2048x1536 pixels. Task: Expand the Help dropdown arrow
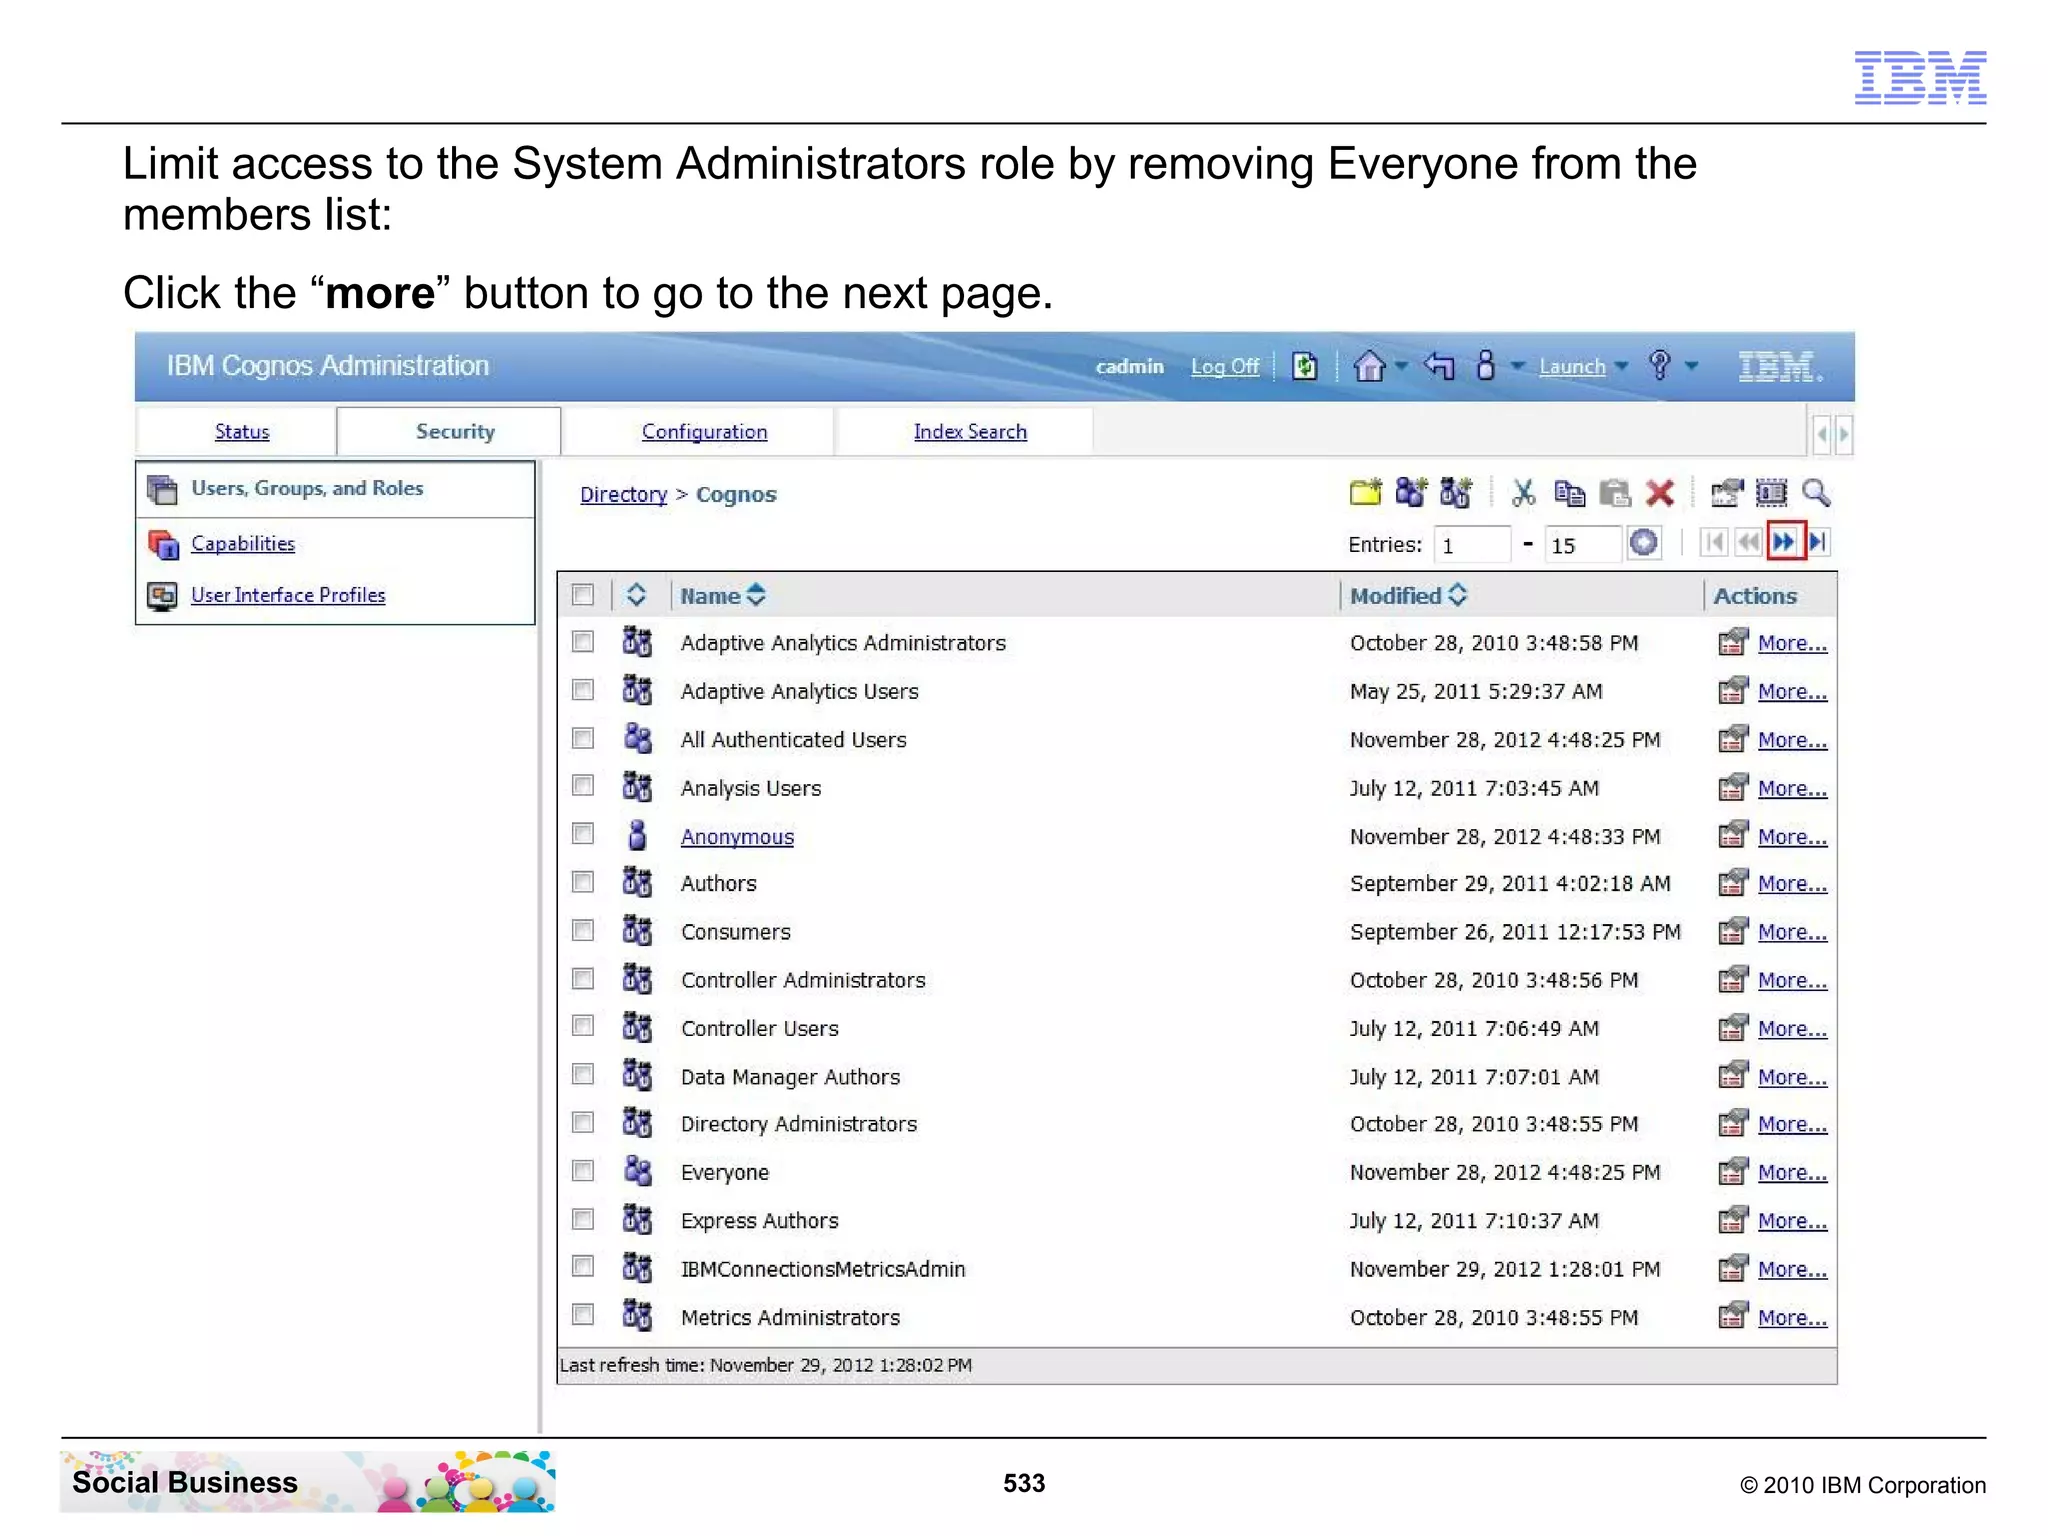tap(1691, 366)
